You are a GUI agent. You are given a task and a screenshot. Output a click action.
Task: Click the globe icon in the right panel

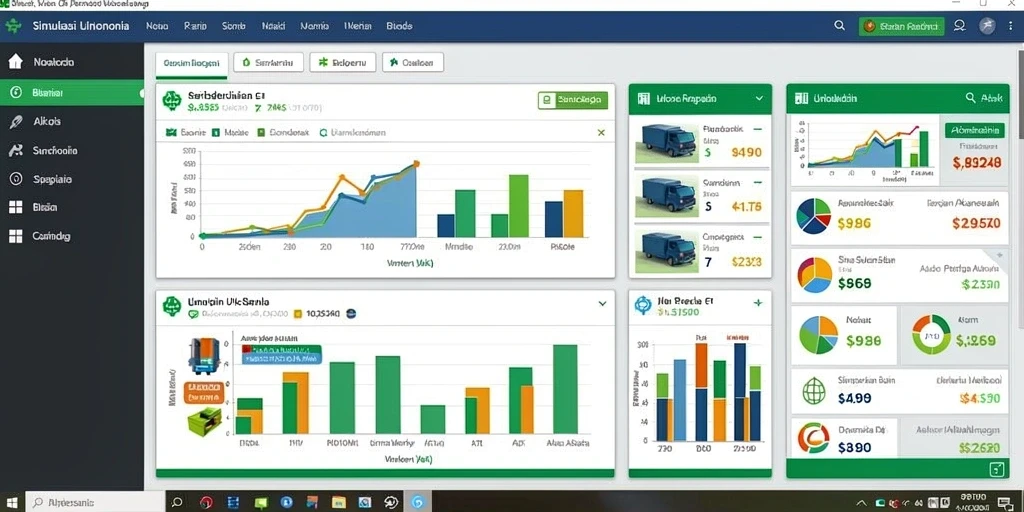[x=814, y=392]
